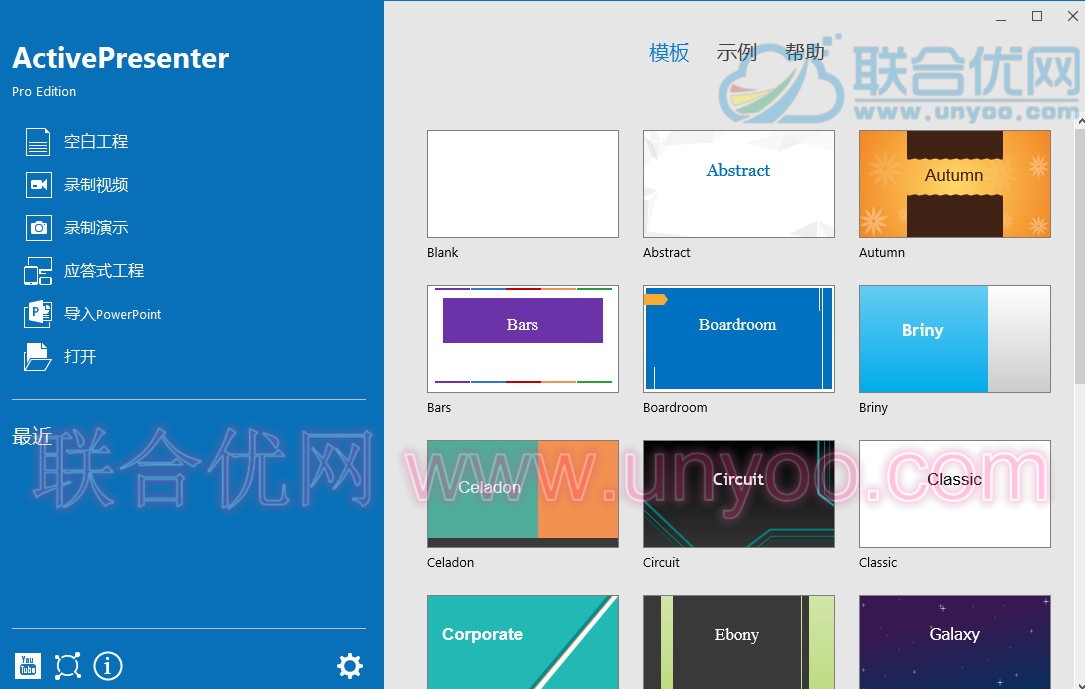
Task: Select the Classic template thumbnail
Action: [955, 494]
